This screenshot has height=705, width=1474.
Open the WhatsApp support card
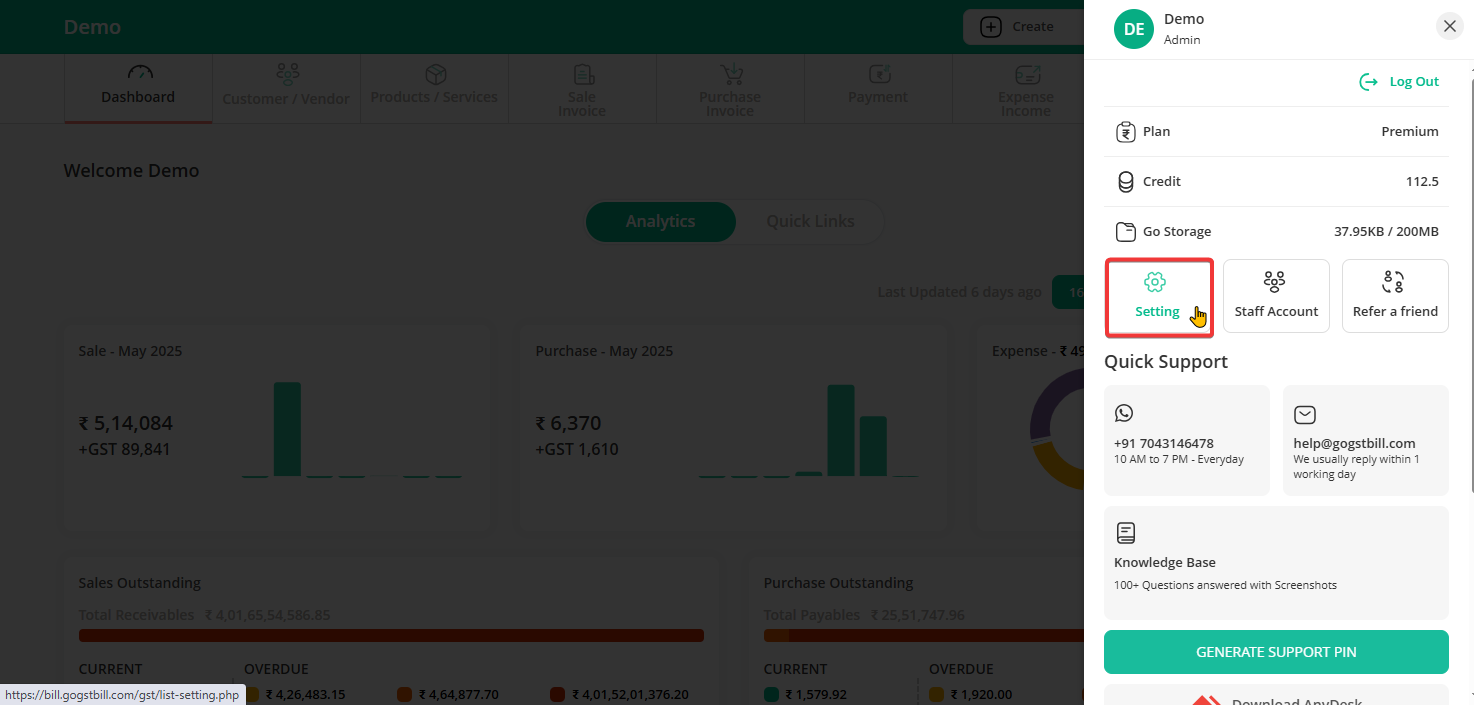1186,440
